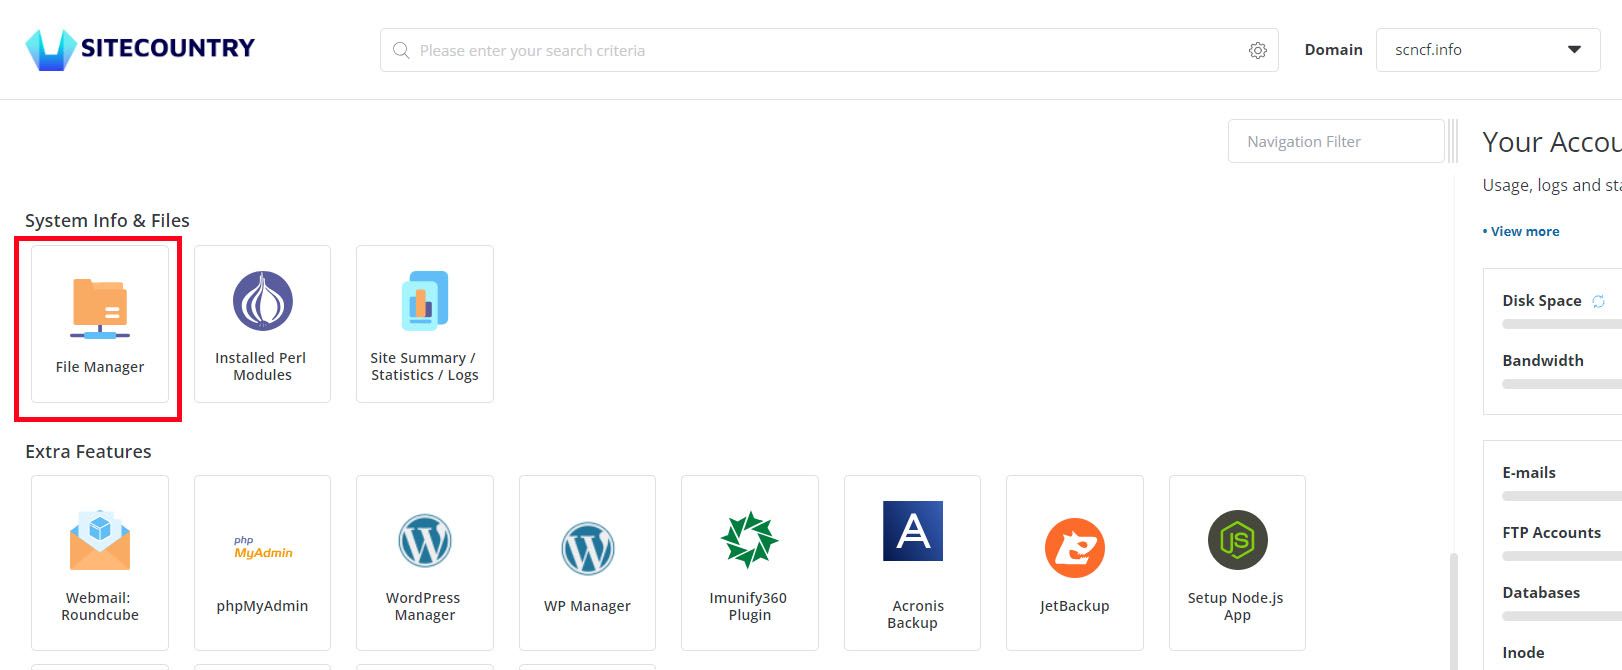This screenshot has height=670, width=1622.
Task: Open the WP Manager icon
Action: [588, 548]
